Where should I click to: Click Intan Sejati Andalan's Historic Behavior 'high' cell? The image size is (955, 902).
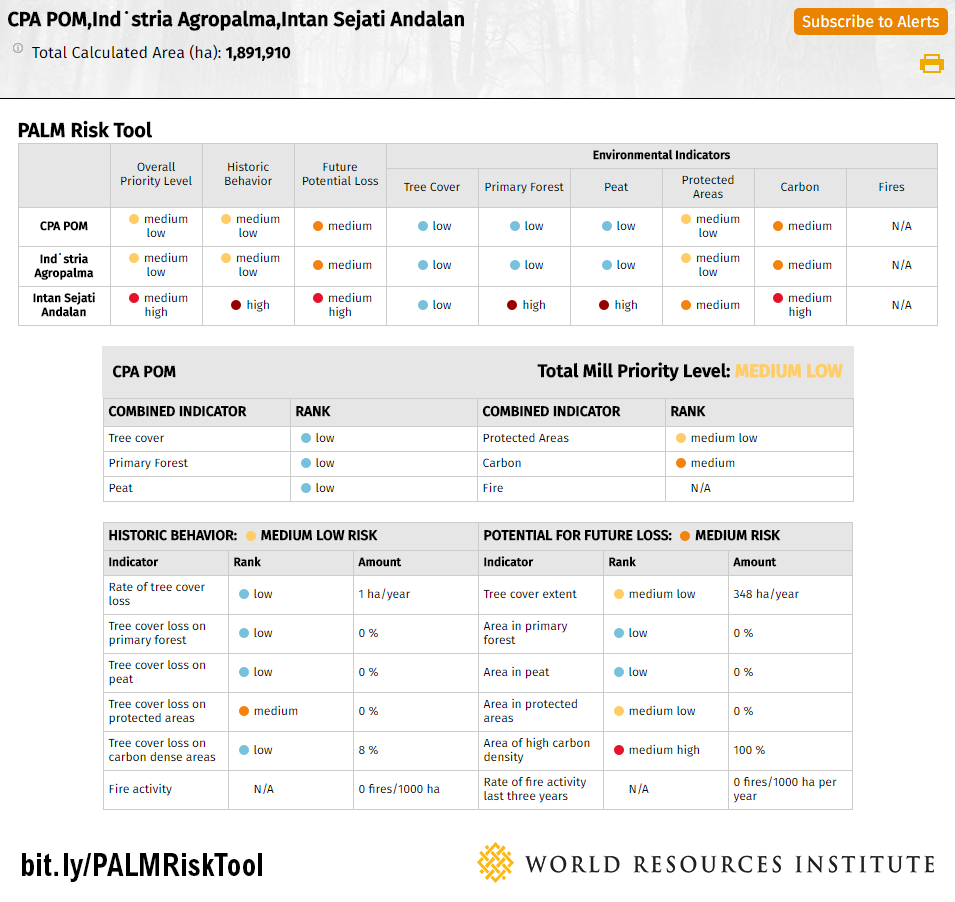pos(250,305)
